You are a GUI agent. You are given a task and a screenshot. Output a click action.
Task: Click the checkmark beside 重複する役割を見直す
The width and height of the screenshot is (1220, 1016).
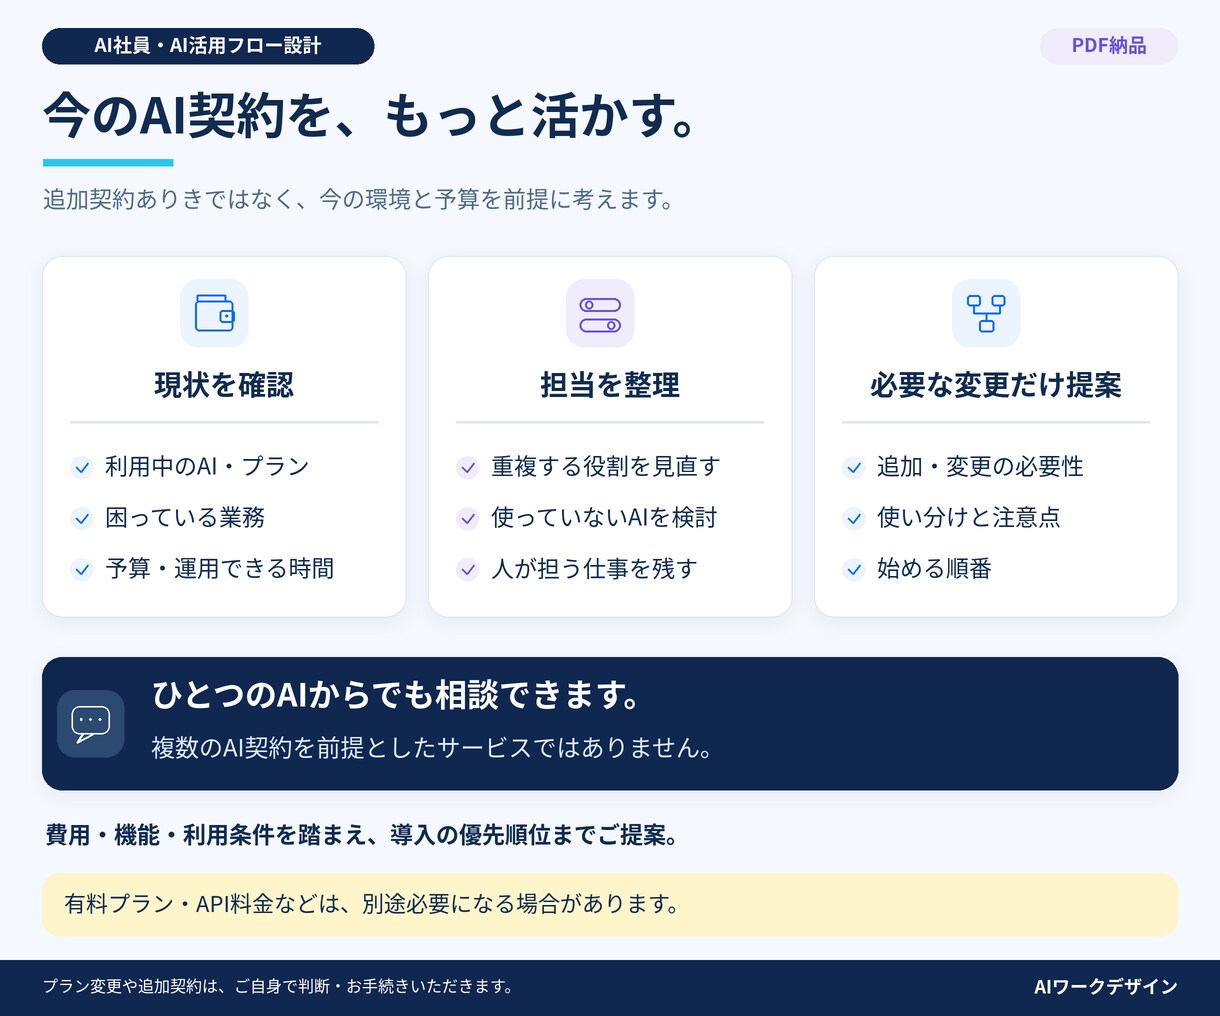[x=468, y=467]
